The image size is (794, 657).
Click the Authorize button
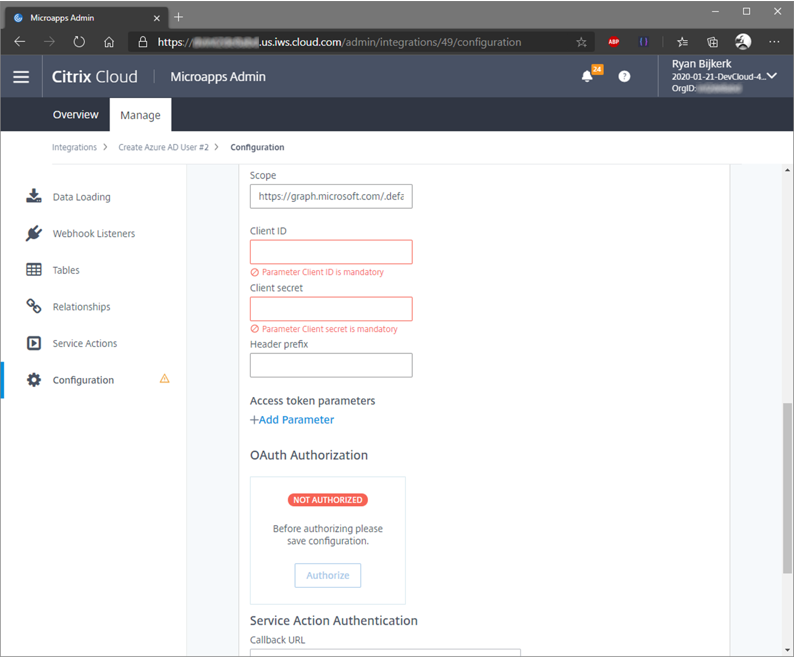pyautogui.click(x=328, y=575)
